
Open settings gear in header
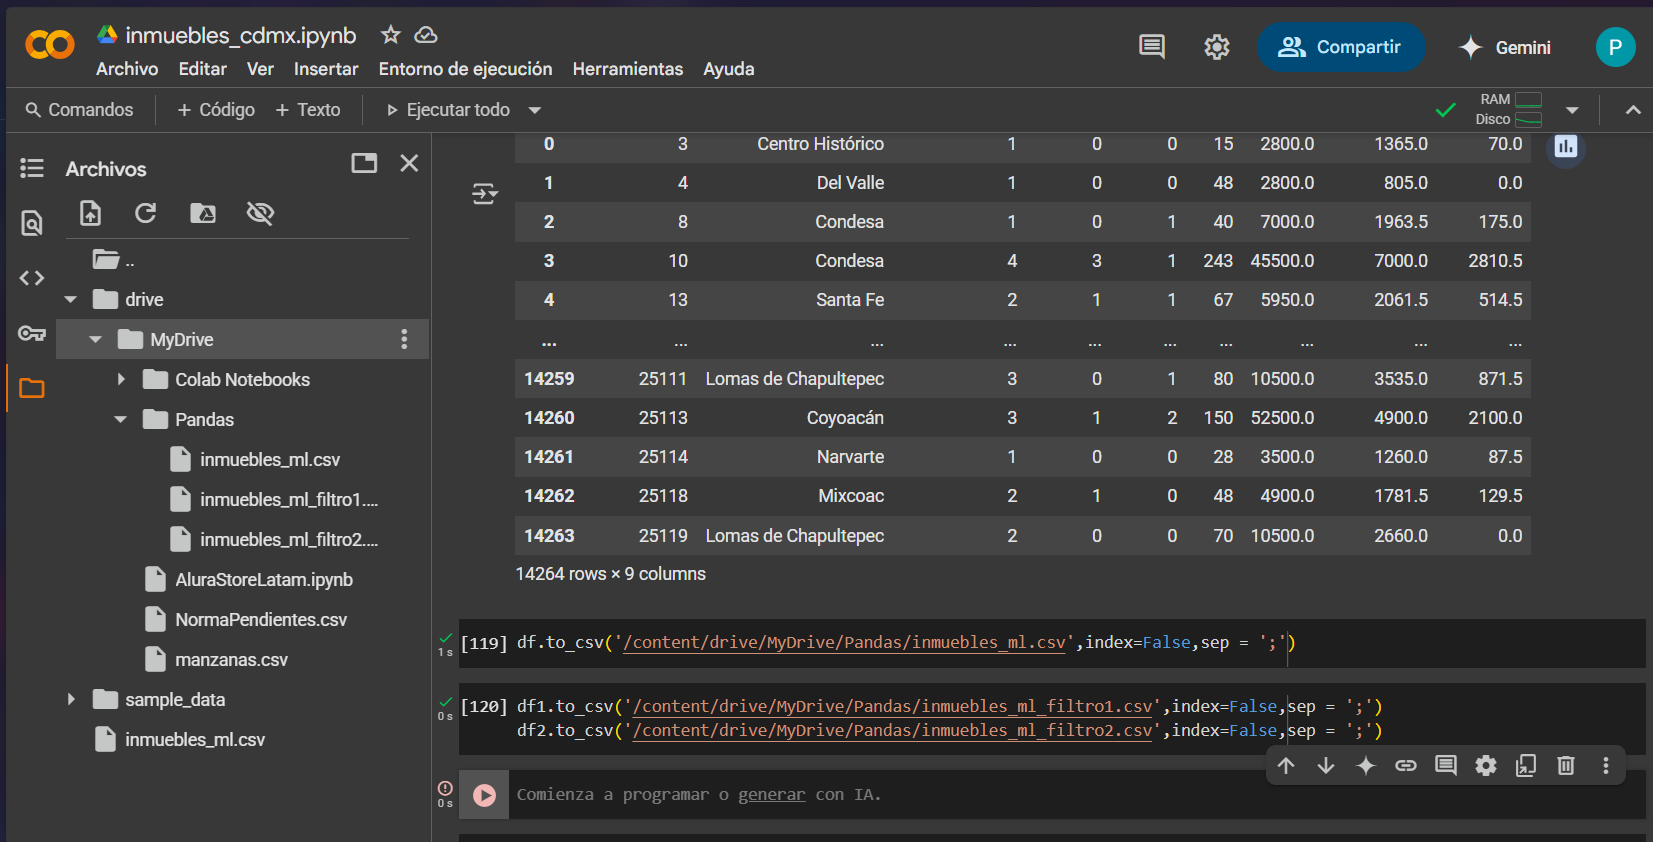point(1217,47)
